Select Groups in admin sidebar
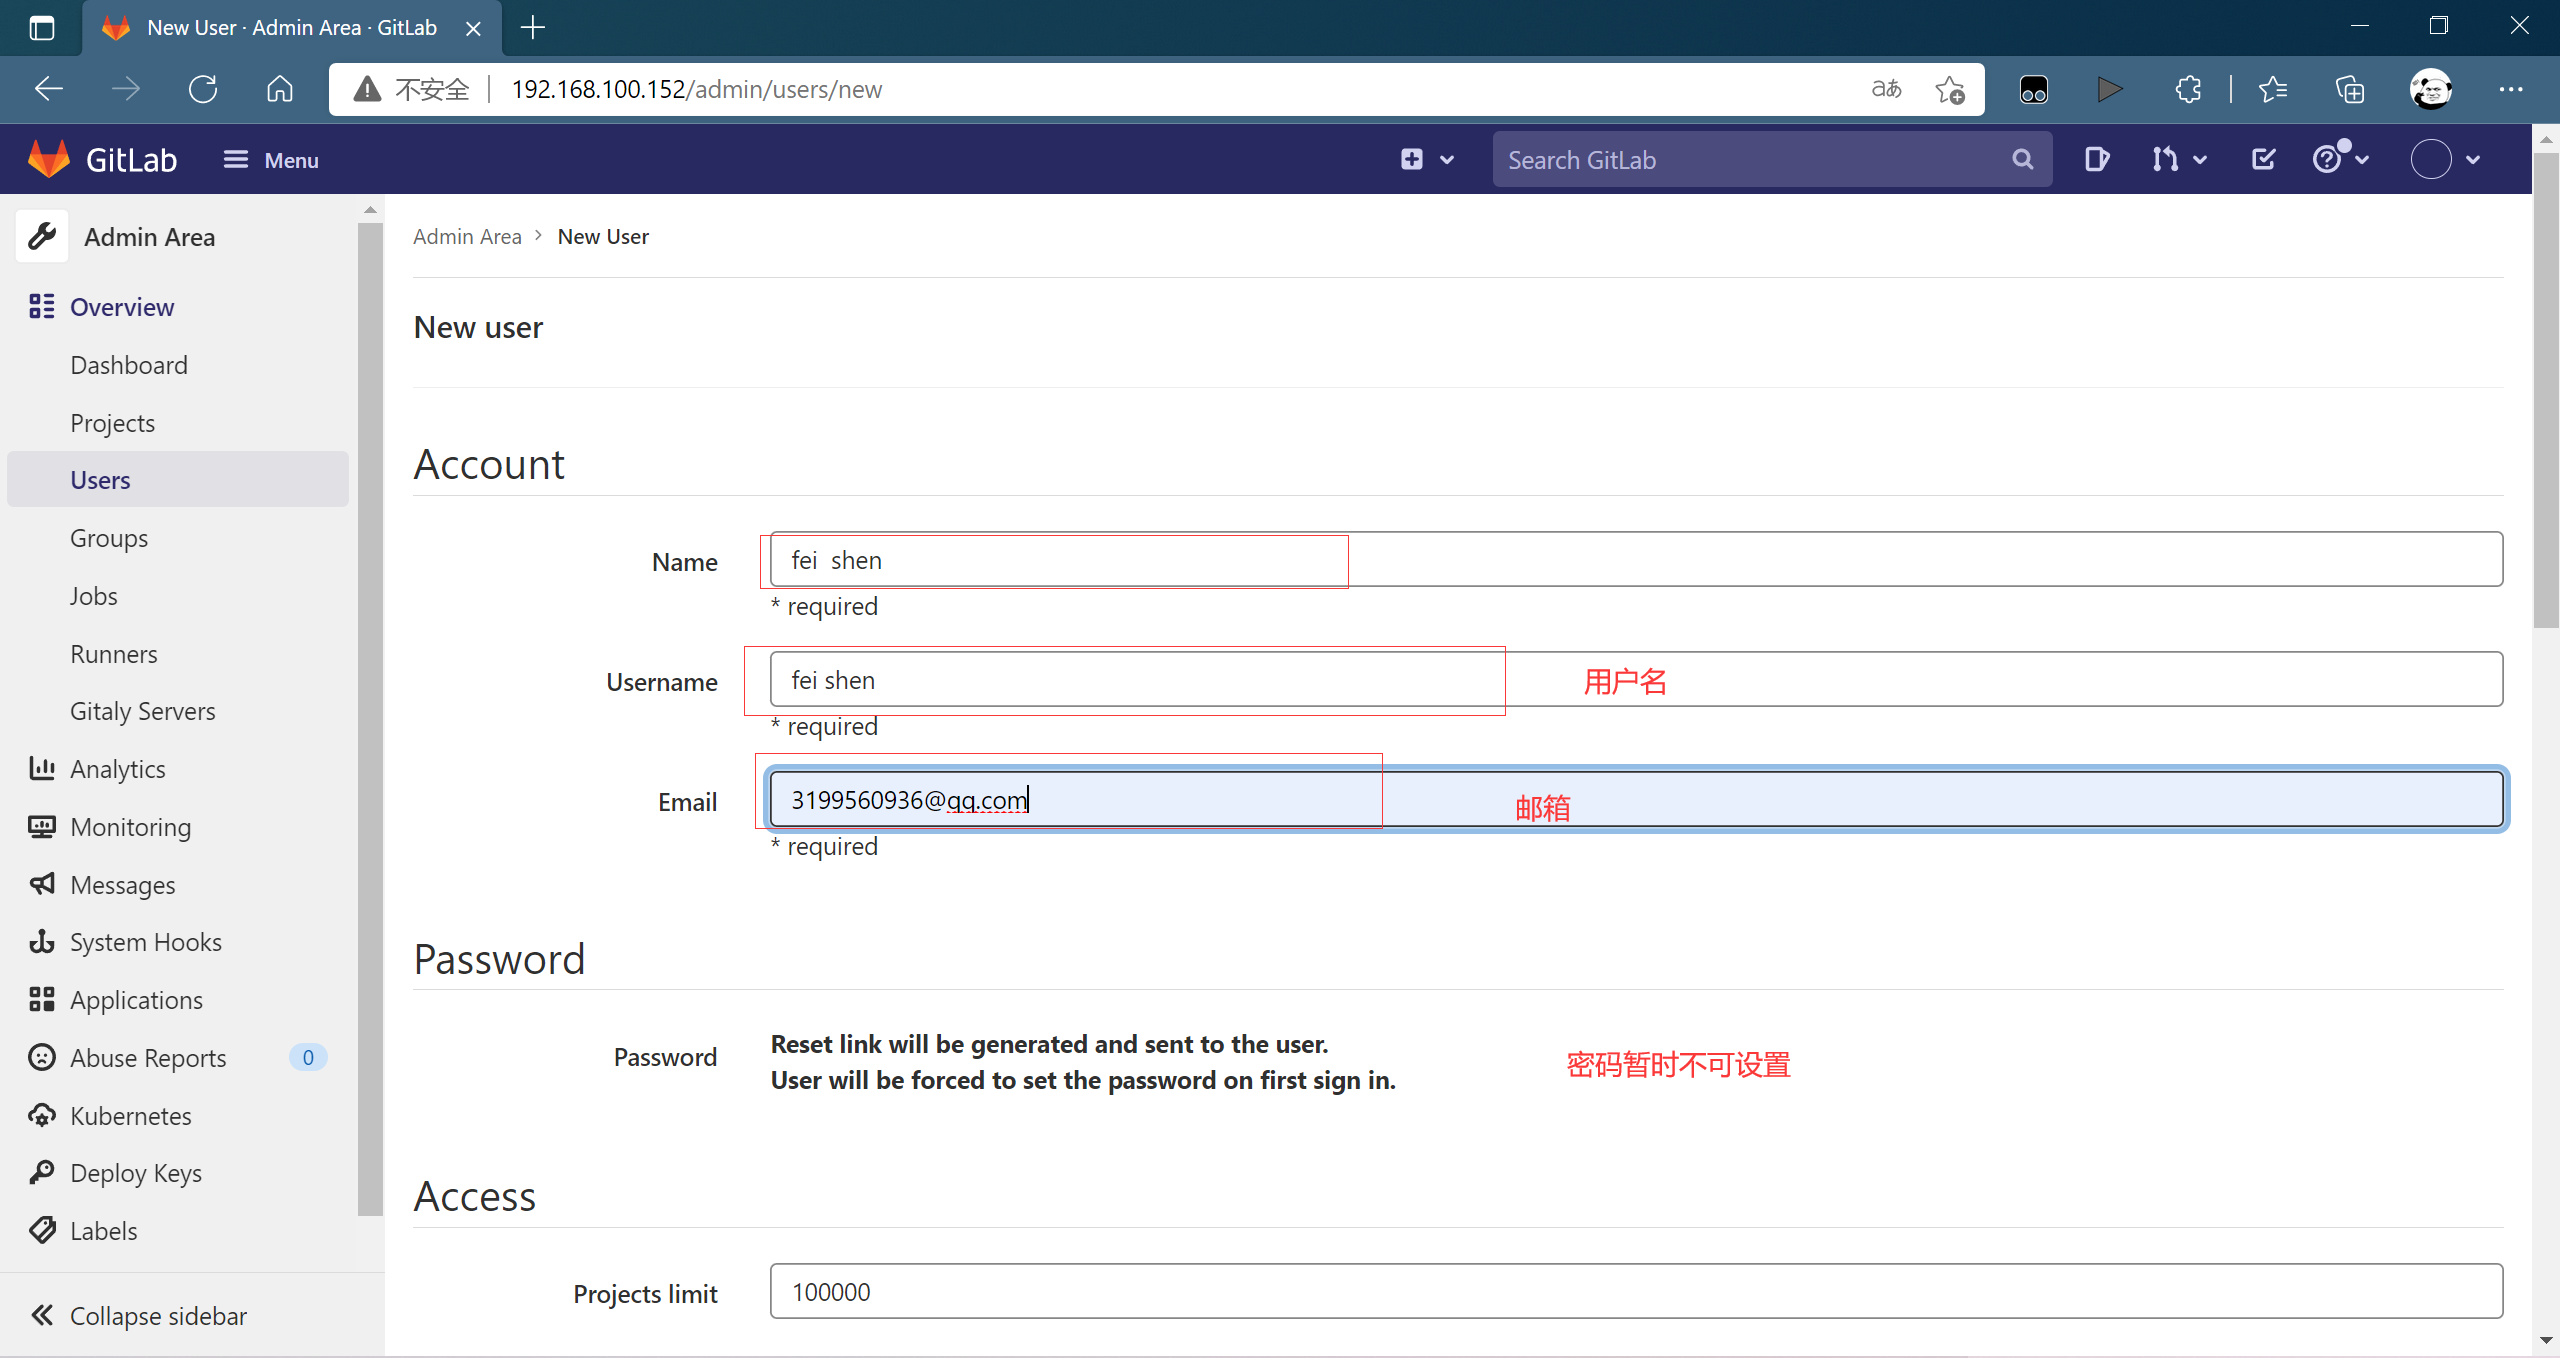The image size is (2560, 1358). coord(109,538)
